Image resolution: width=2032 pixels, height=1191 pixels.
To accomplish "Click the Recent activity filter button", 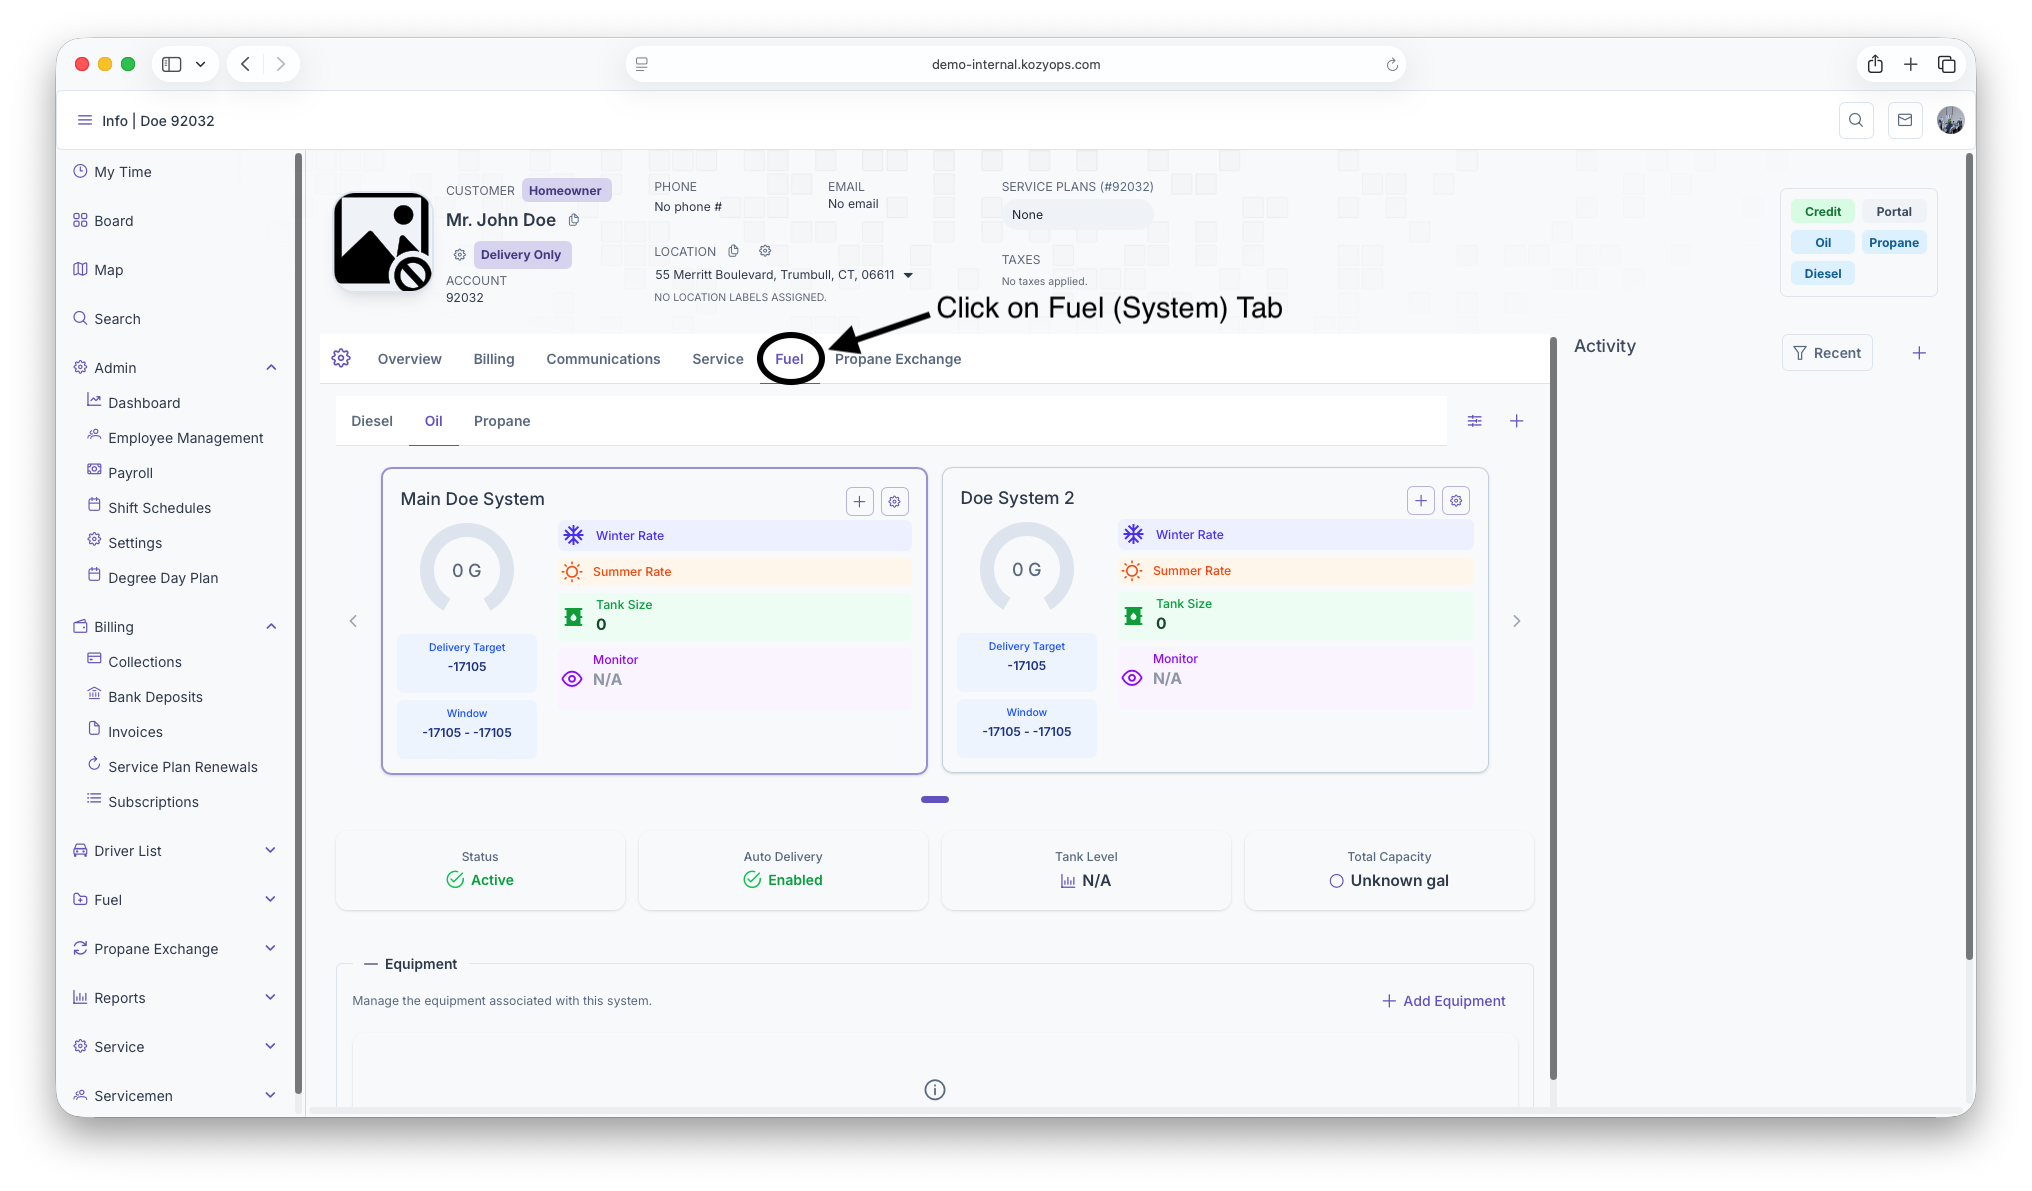I will click(x=1827, y=353).
